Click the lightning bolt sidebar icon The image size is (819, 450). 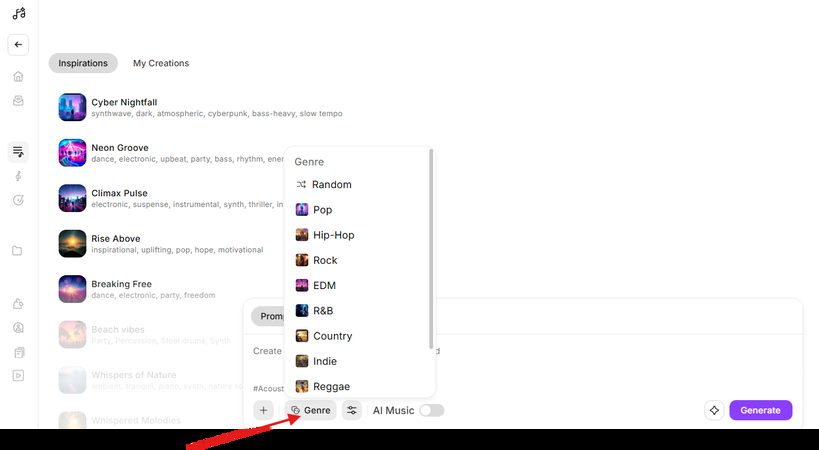(x=18, y=176)
